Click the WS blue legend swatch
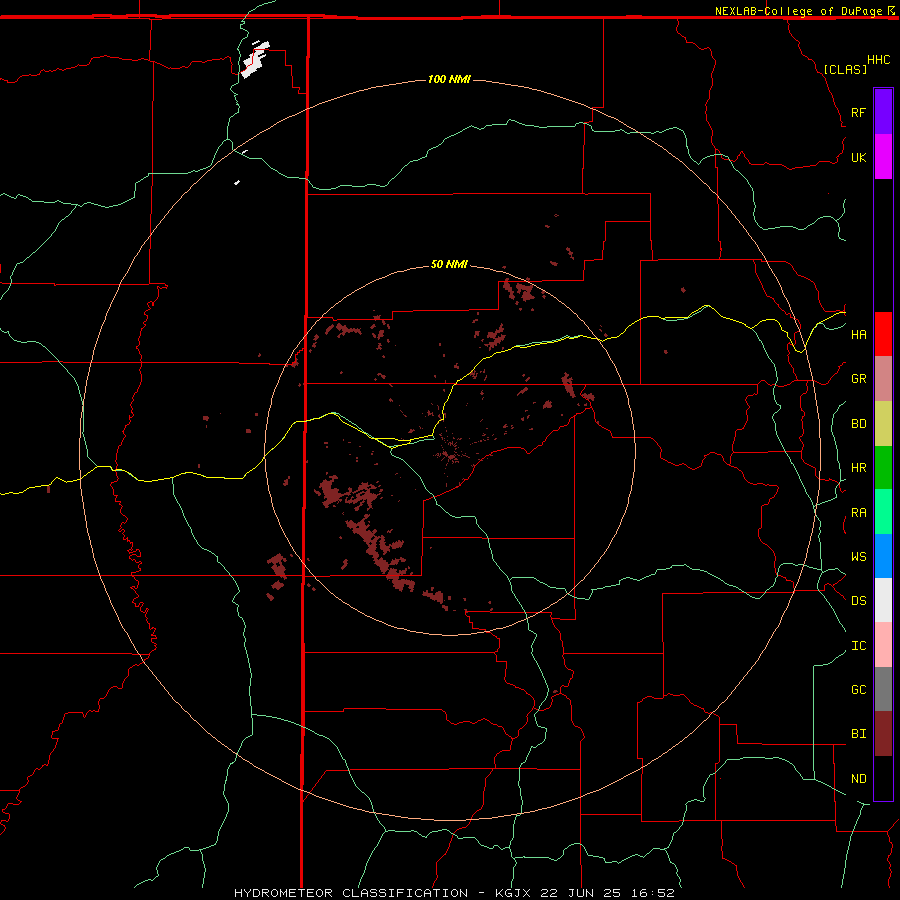Viewport: 900px width, 900px height. point(883,556)
